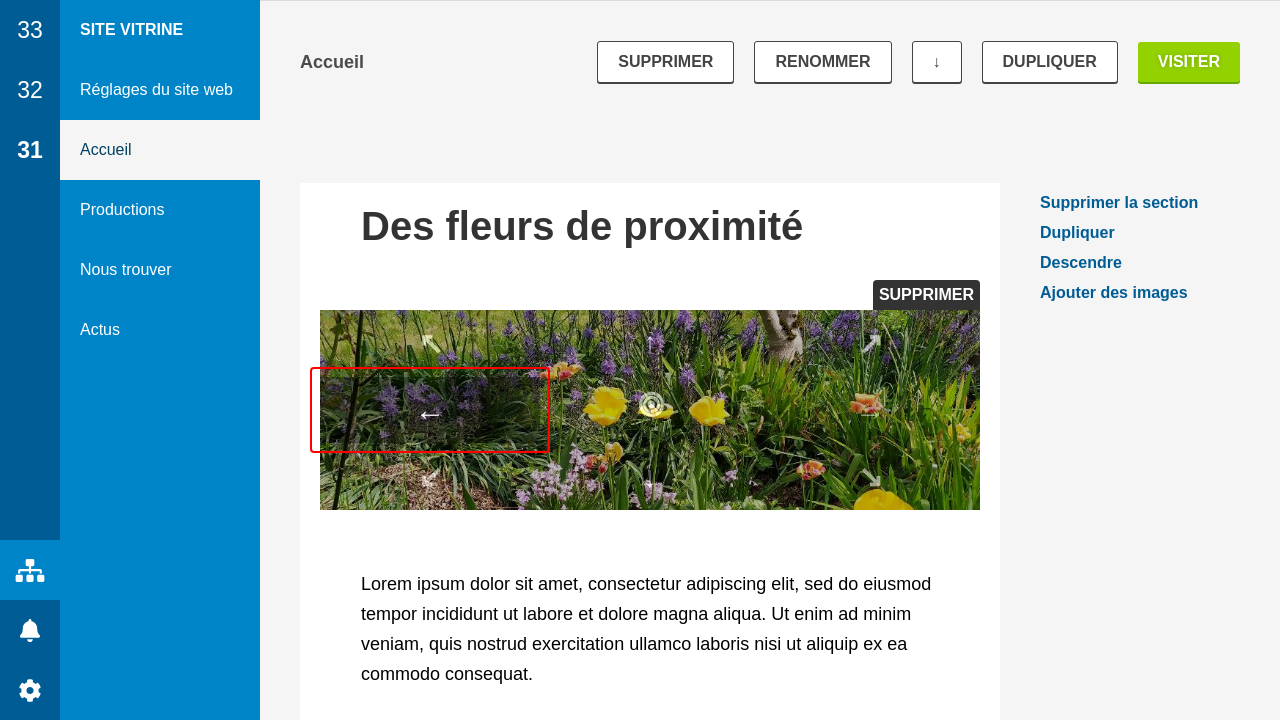The height and width of the screenshot is (720, 1280).
Task: Open the Productions page in the menu
Action: click(x=122, y=210)
